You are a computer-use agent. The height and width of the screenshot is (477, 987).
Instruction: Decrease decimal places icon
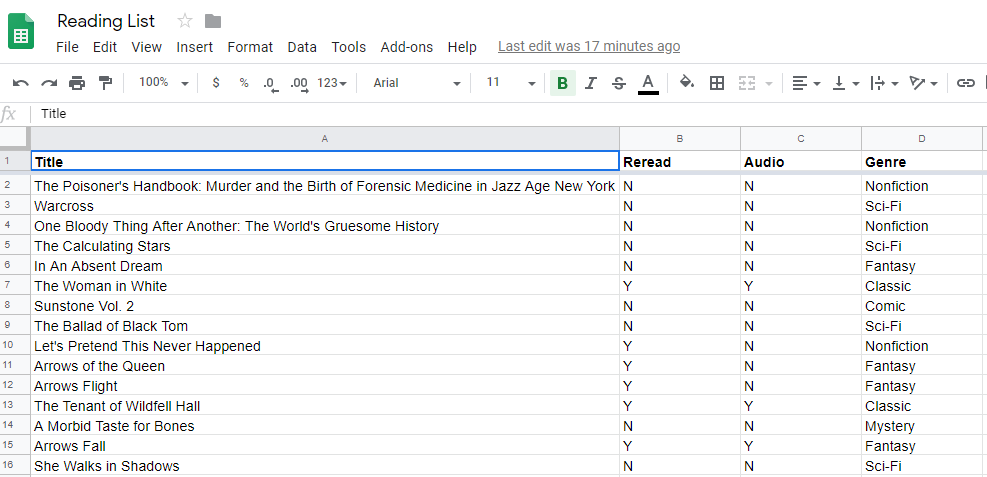[271, 84]
